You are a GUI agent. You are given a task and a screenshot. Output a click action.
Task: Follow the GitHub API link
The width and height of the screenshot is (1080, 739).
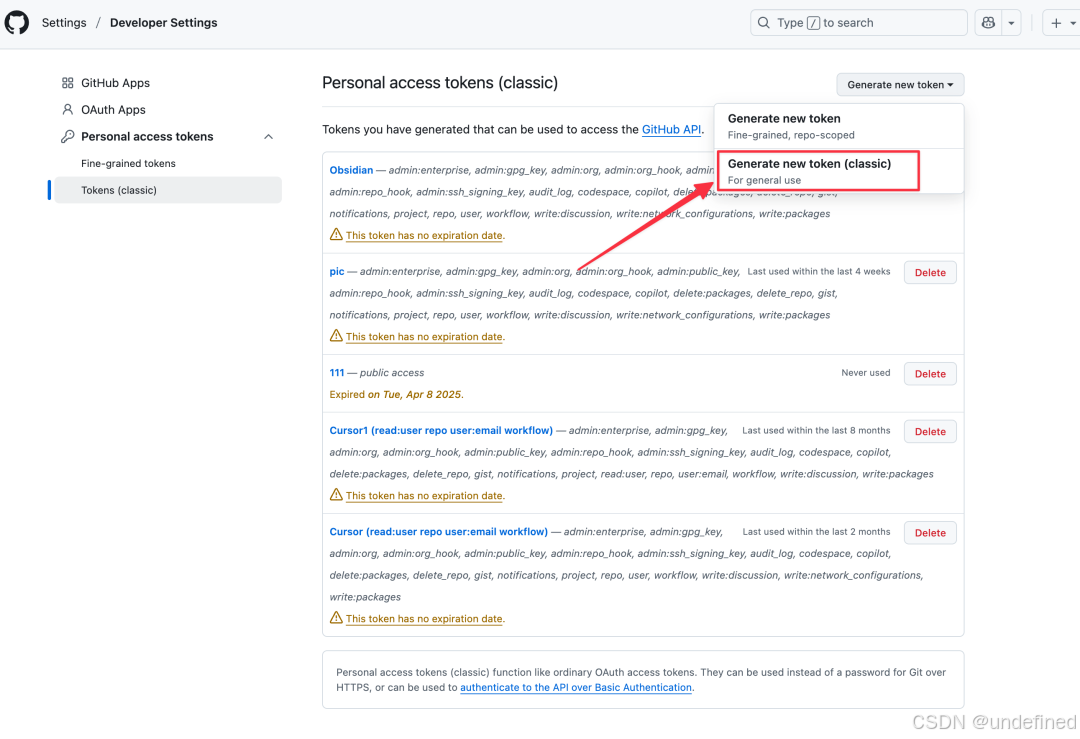(x=672, y=129)
